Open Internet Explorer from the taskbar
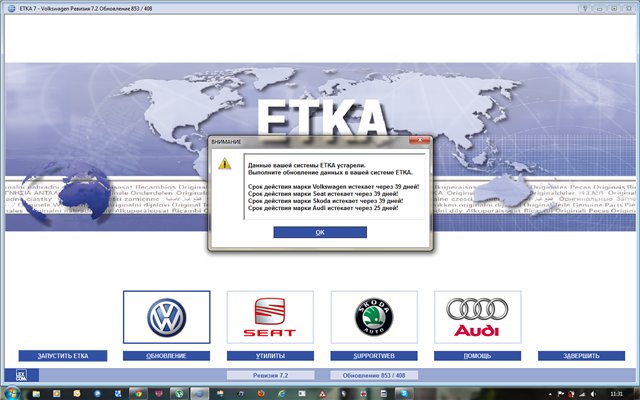Image resolution: width=640 pixels, height=400 pixels. pyautogui.click(x=282, y=393)
